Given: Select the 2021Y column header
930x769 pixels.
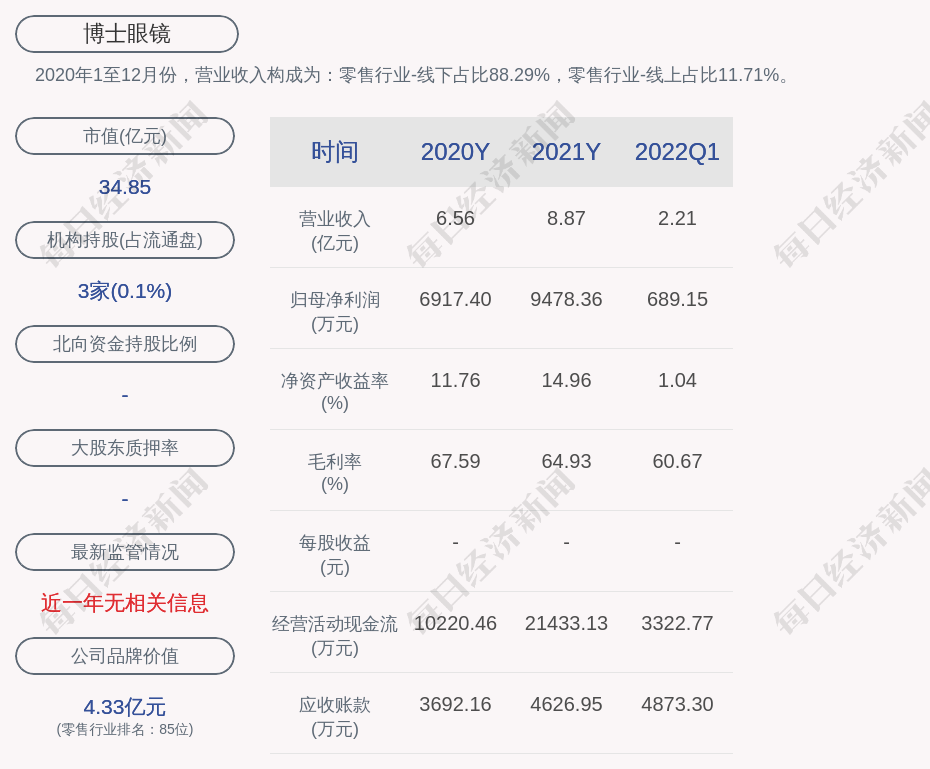Looking at the screenshot, I should point(566,152).
